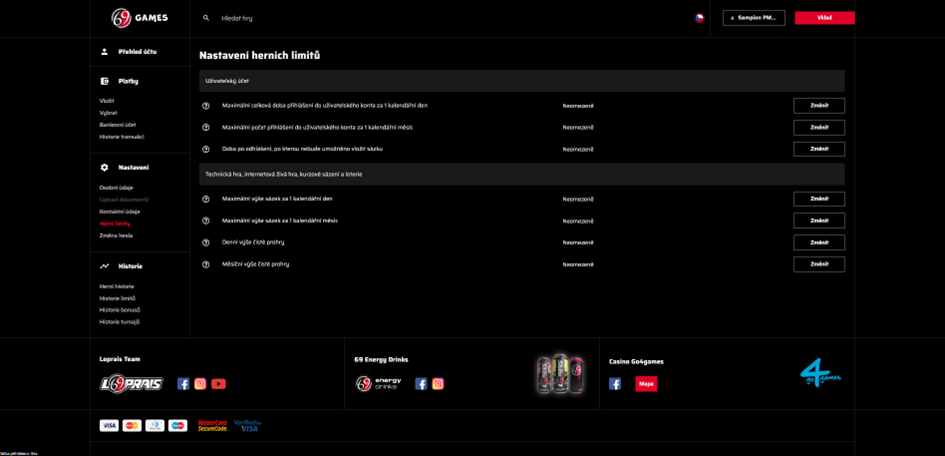
Task: Open Loprais Team Instagram icon
Action: pyautogui.click(x=201, y=384)
